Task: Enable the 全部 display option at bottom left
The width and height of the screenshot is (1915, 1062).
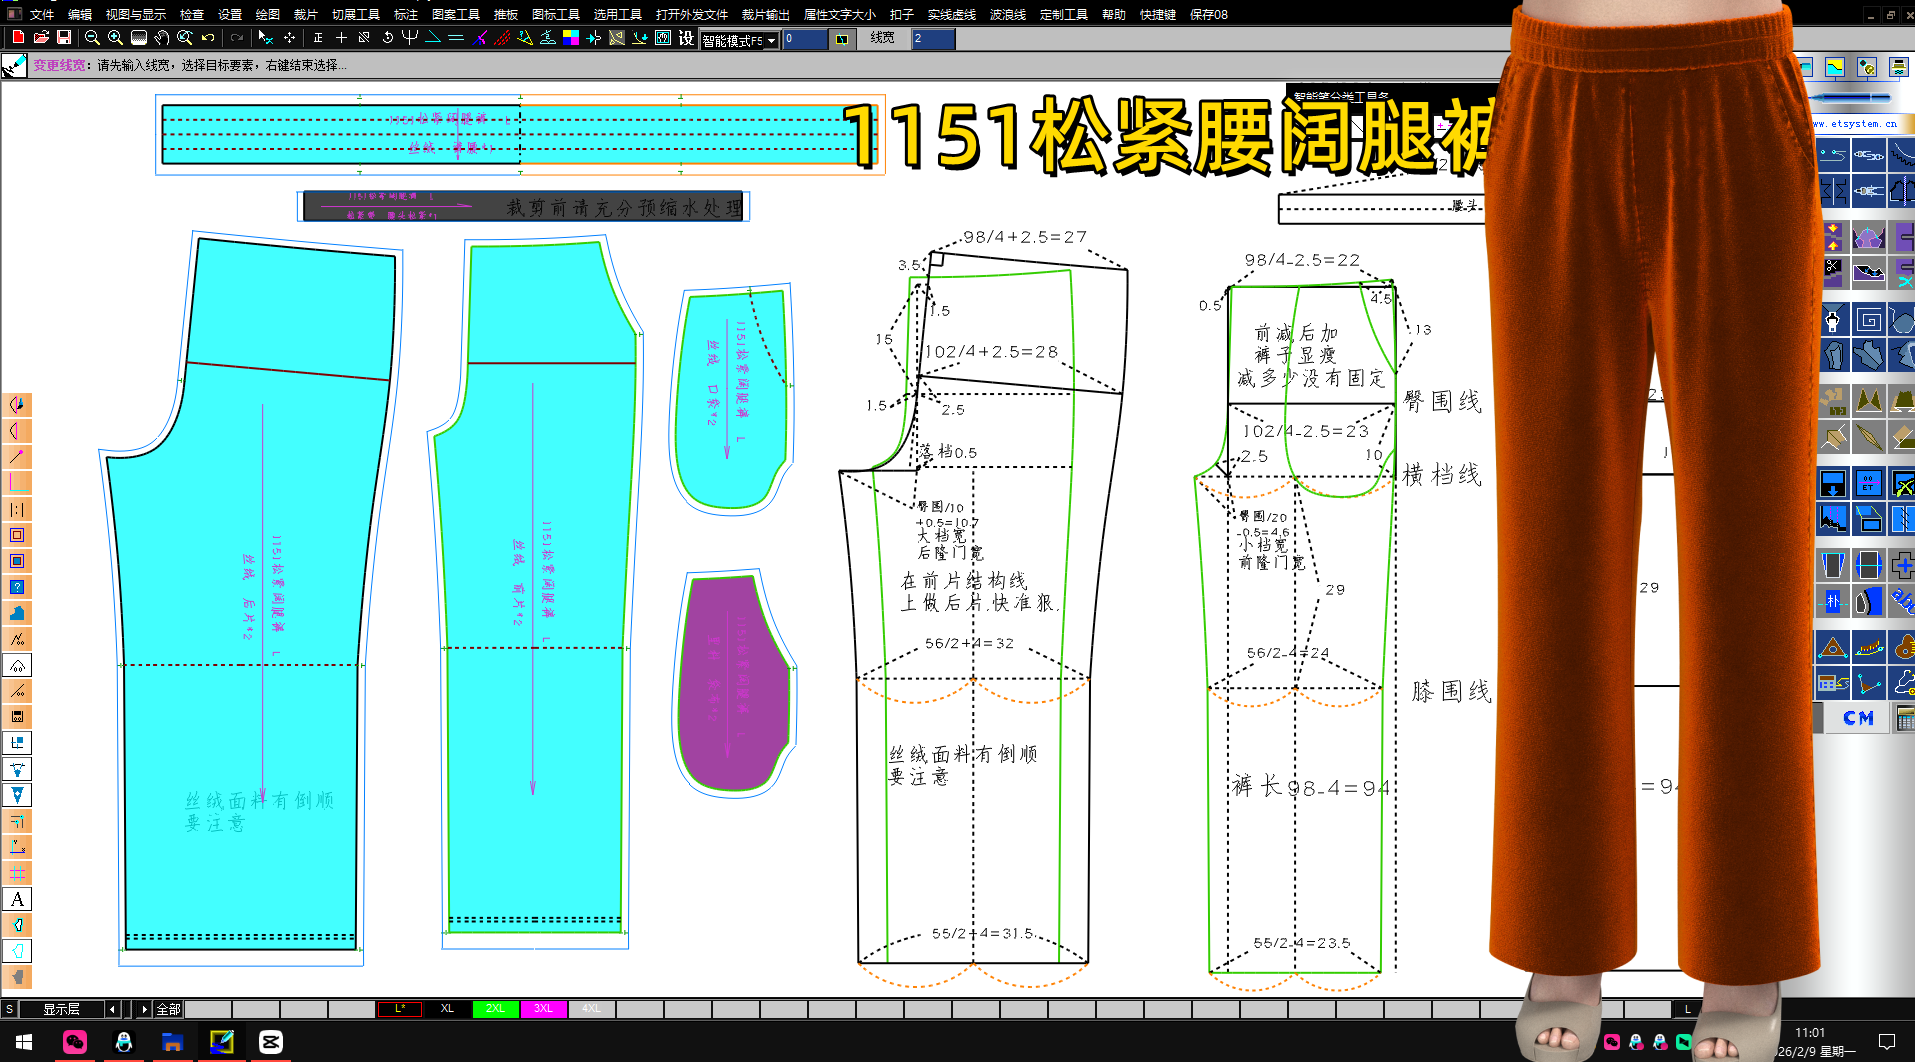Action: point(167,1009)
